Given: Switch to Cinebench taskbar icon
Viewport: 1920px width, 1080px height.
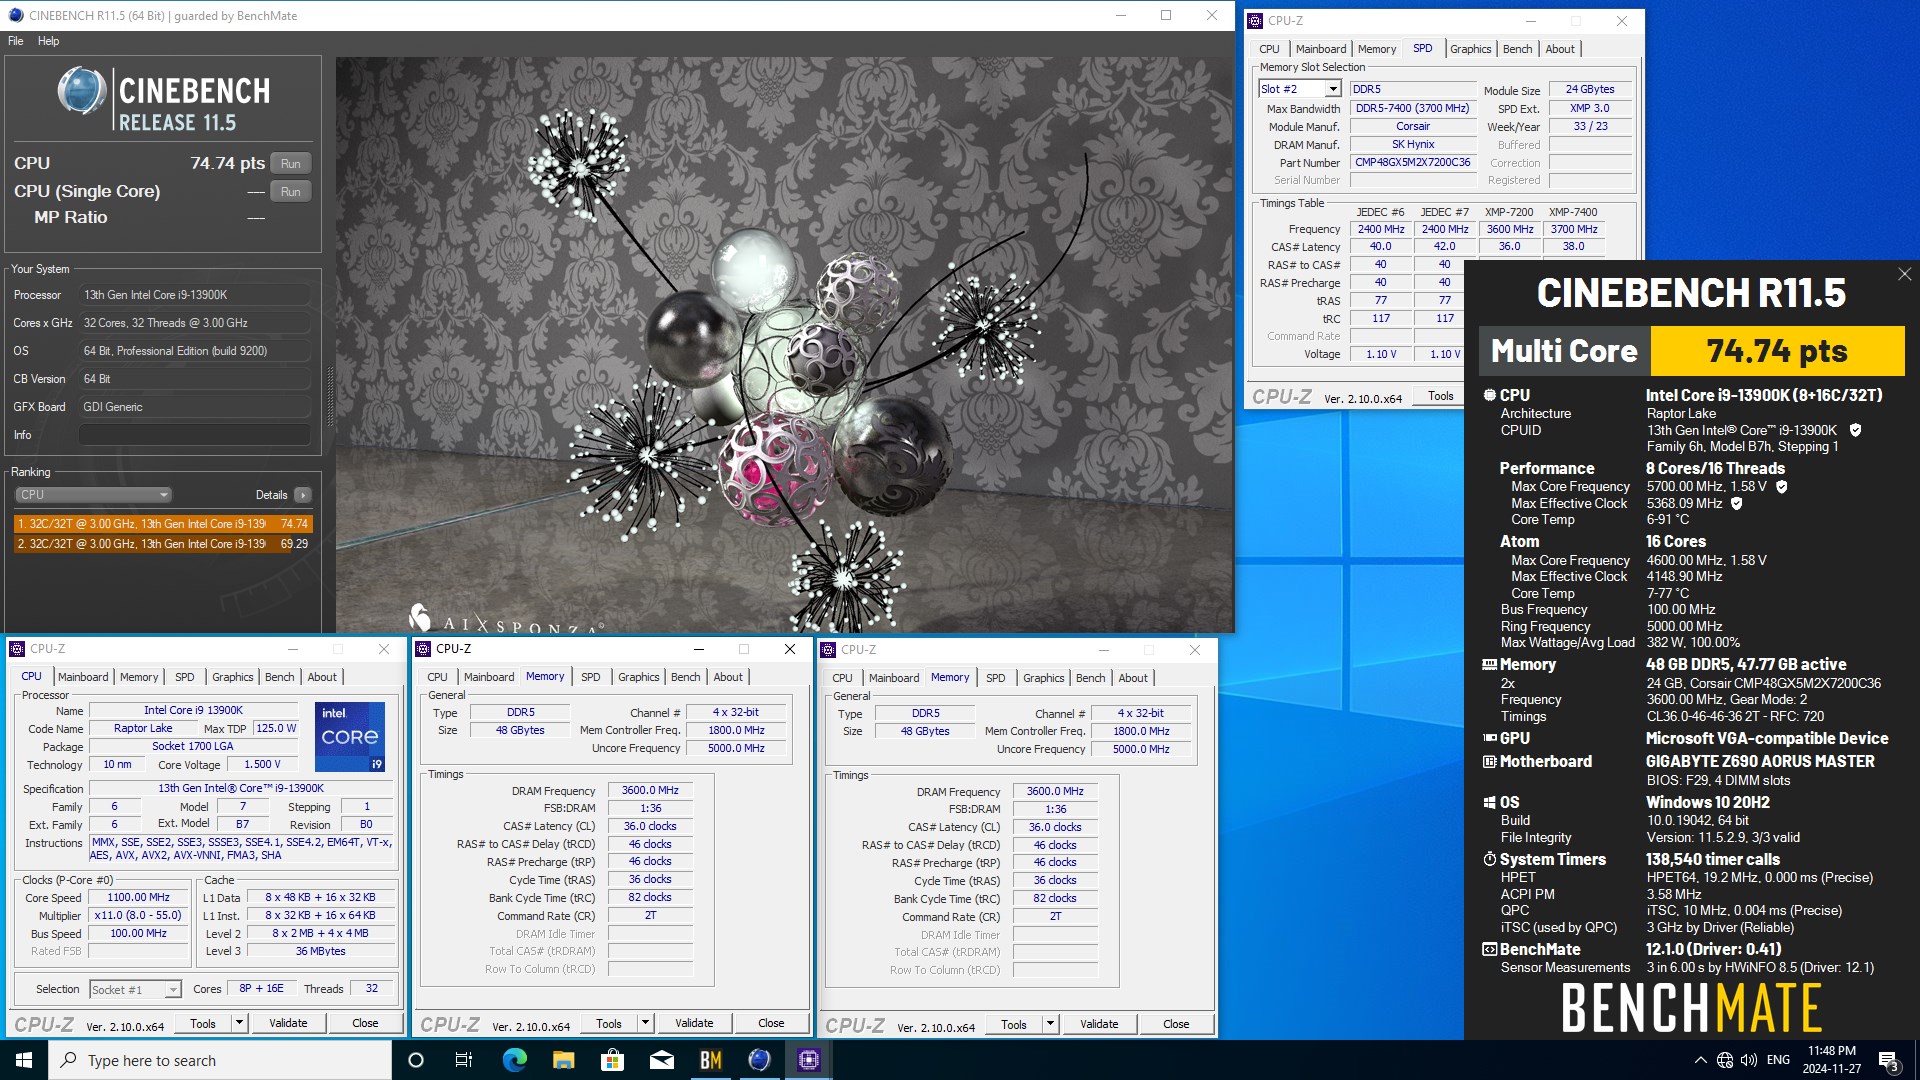Looking at the screenshot, I should point(759,1060).
